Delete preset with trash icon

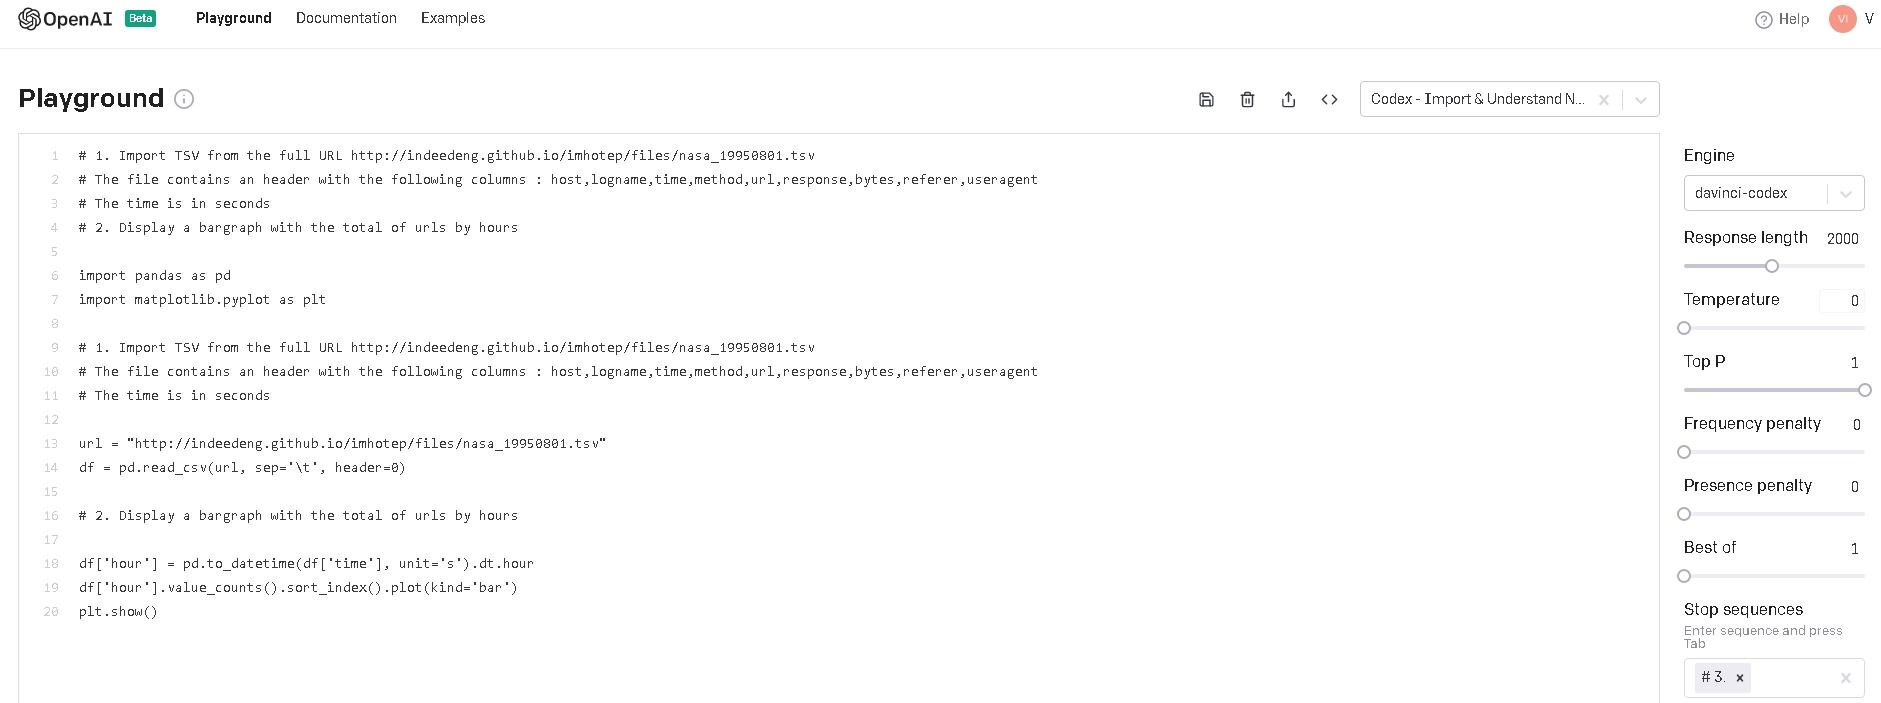(1247, 99)
